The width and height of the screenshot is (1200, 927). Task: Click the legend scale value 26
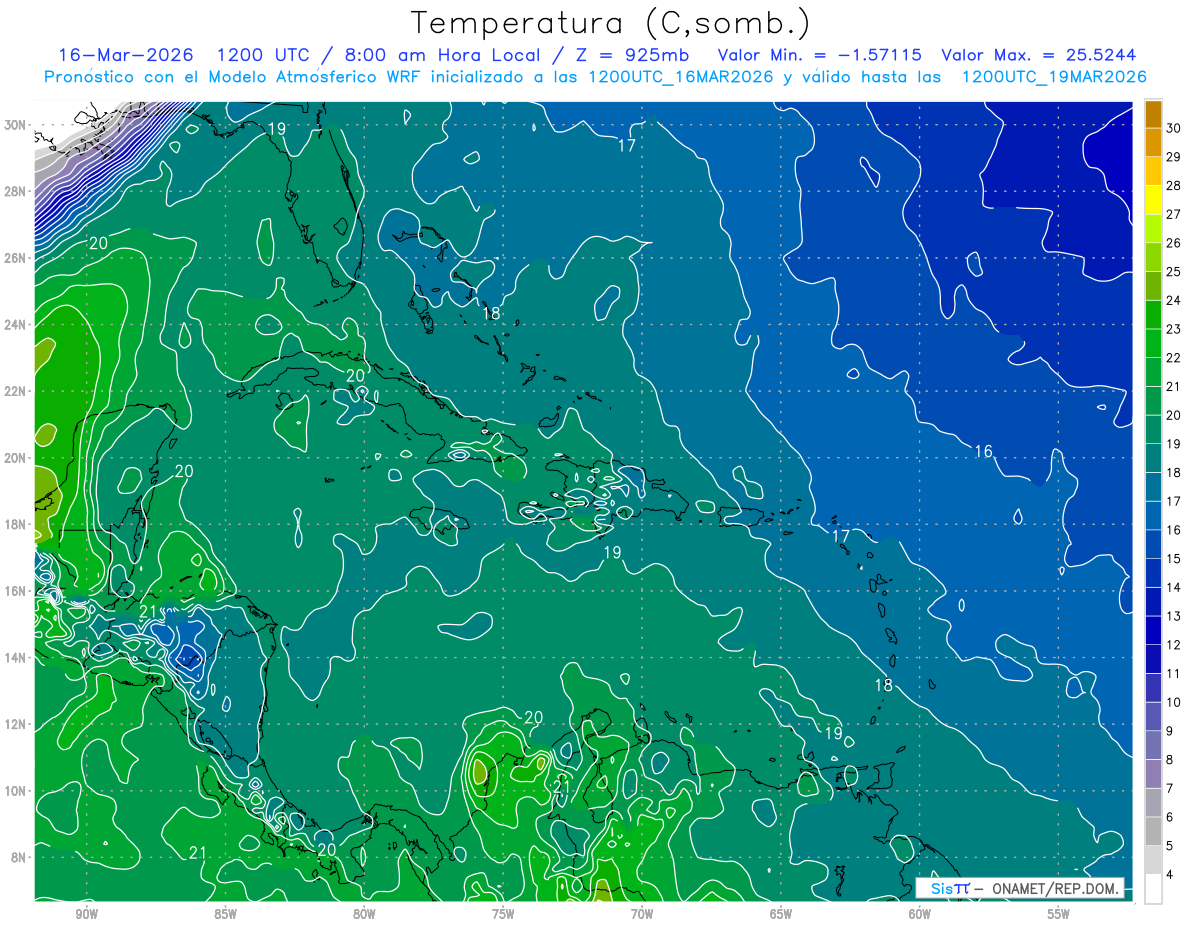coord(1174,242)
